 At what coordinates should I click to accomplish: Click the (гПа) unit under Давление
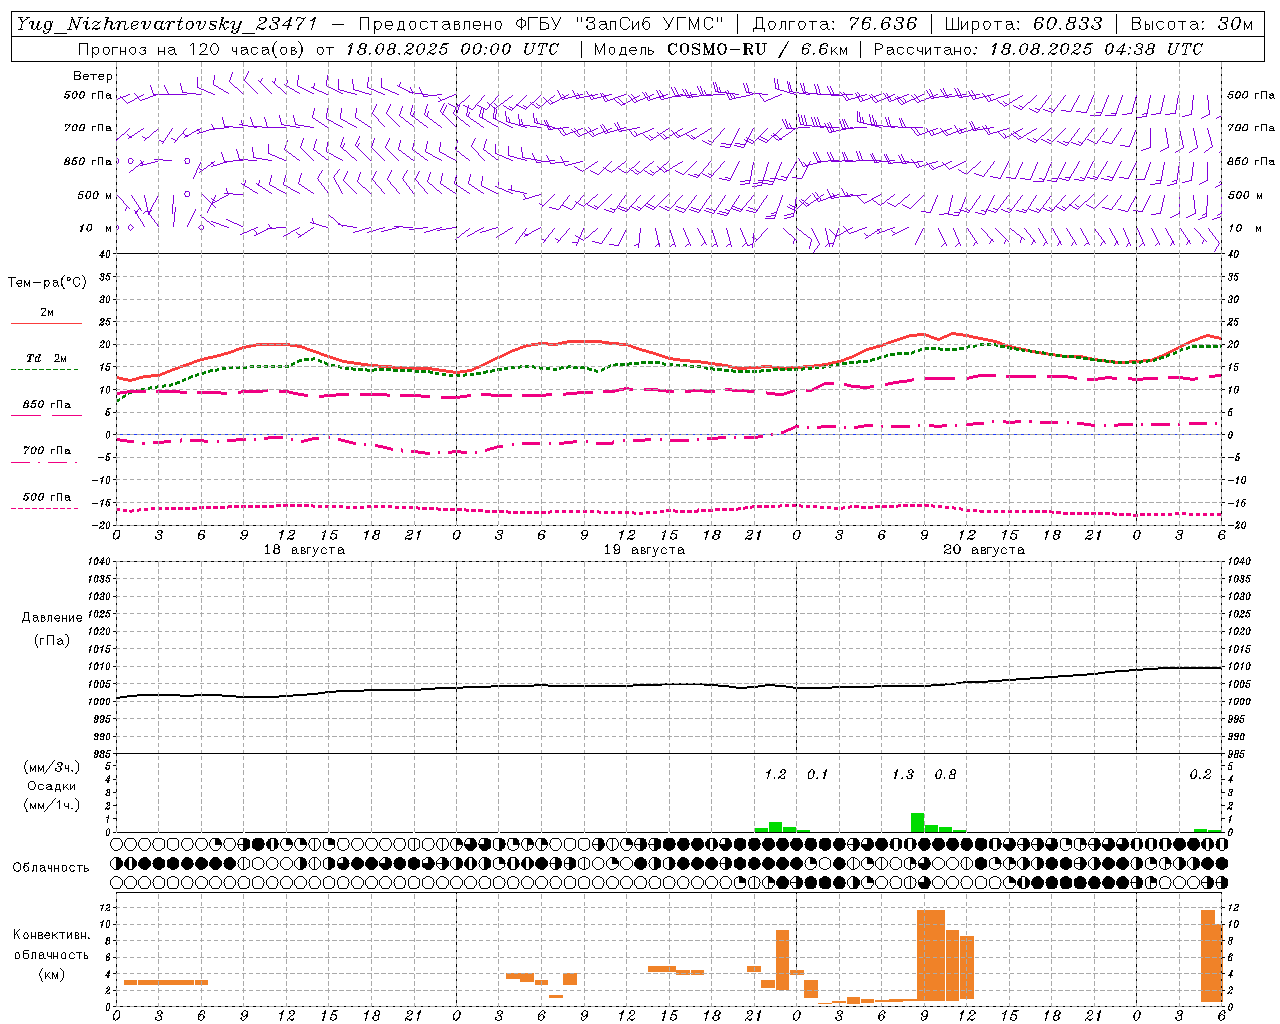point(52,640)
